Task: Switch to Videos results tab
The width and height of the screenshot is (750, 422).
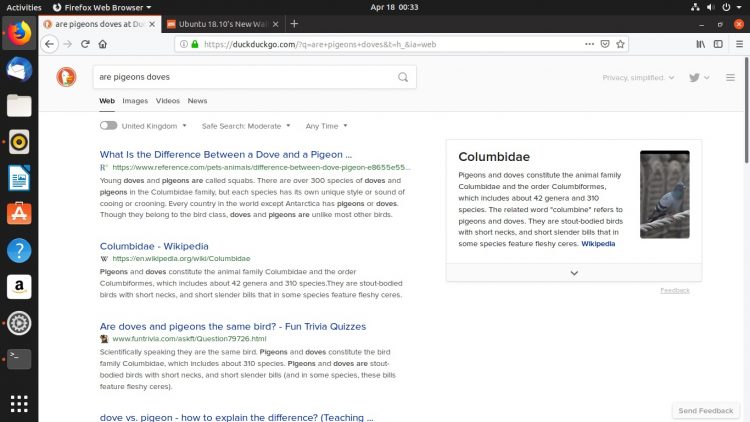Action: click(x=167, y=101)
